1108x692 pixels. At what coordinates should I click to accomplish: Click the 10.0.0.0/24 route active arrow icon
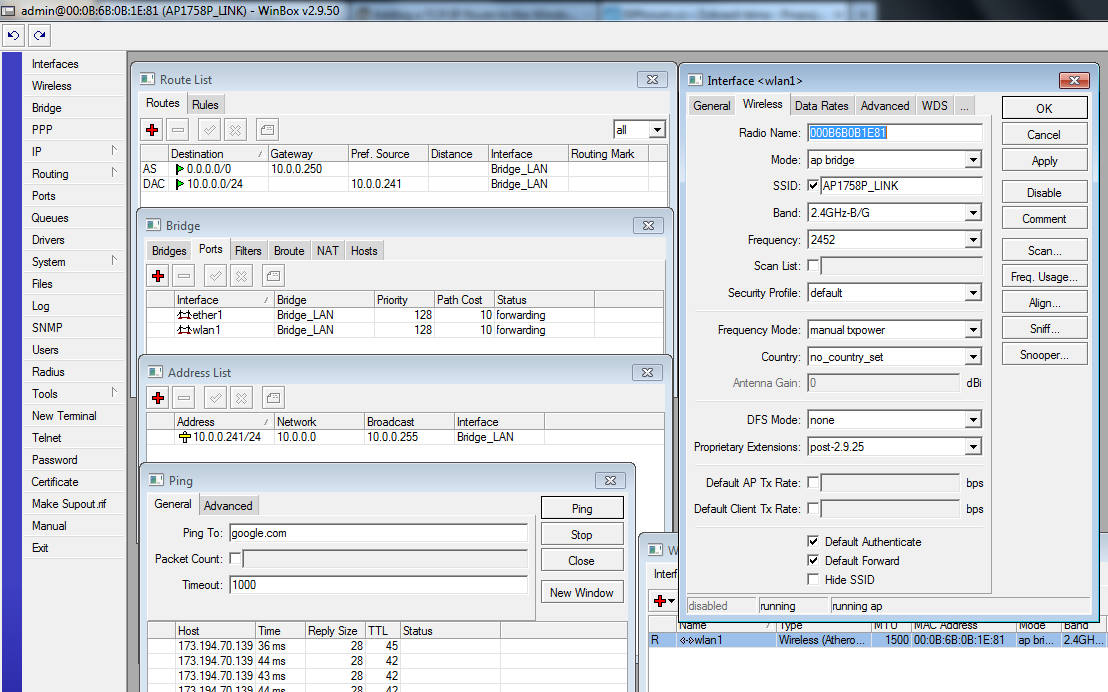coord(179,184)
